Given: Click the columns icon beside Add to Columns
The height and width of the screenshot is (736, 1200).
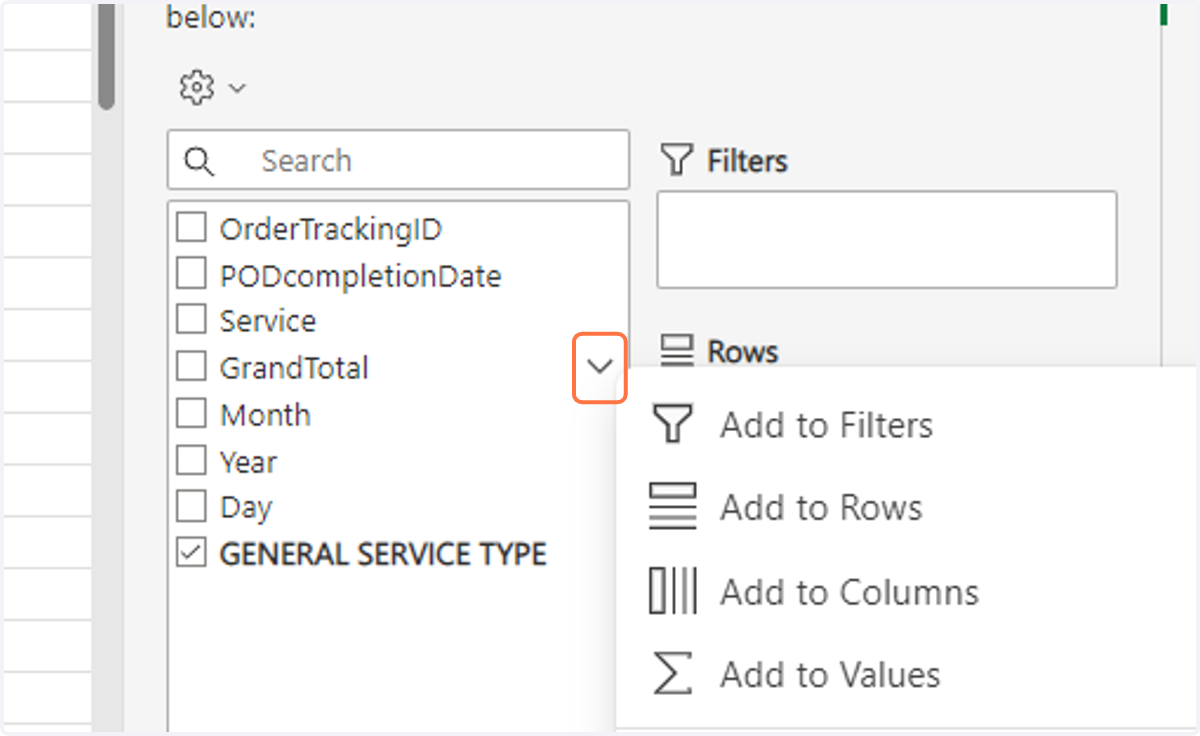Looking at the screenshot, I should 672,590.
